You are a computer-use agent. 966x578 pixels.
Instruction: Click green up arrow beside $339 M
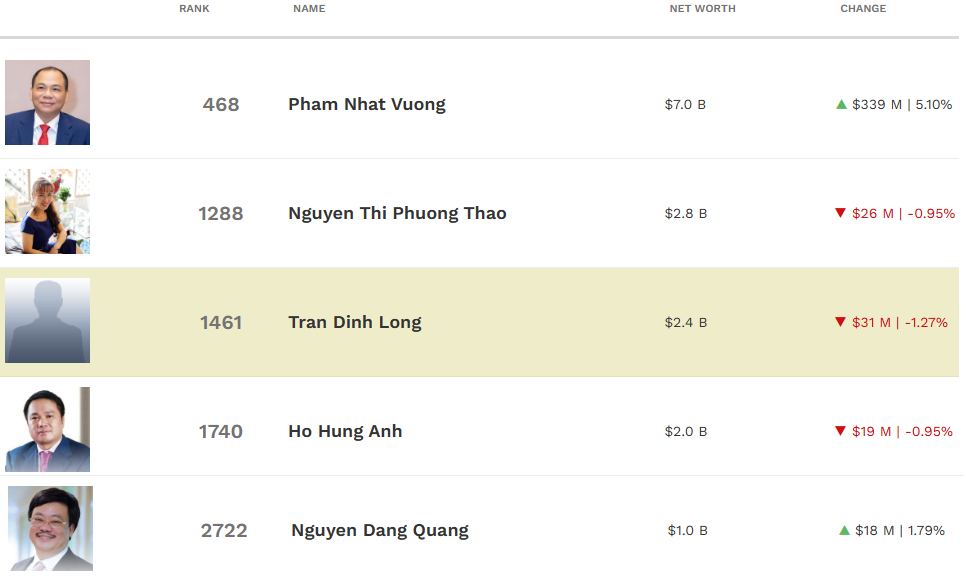(x=842, y=104)
